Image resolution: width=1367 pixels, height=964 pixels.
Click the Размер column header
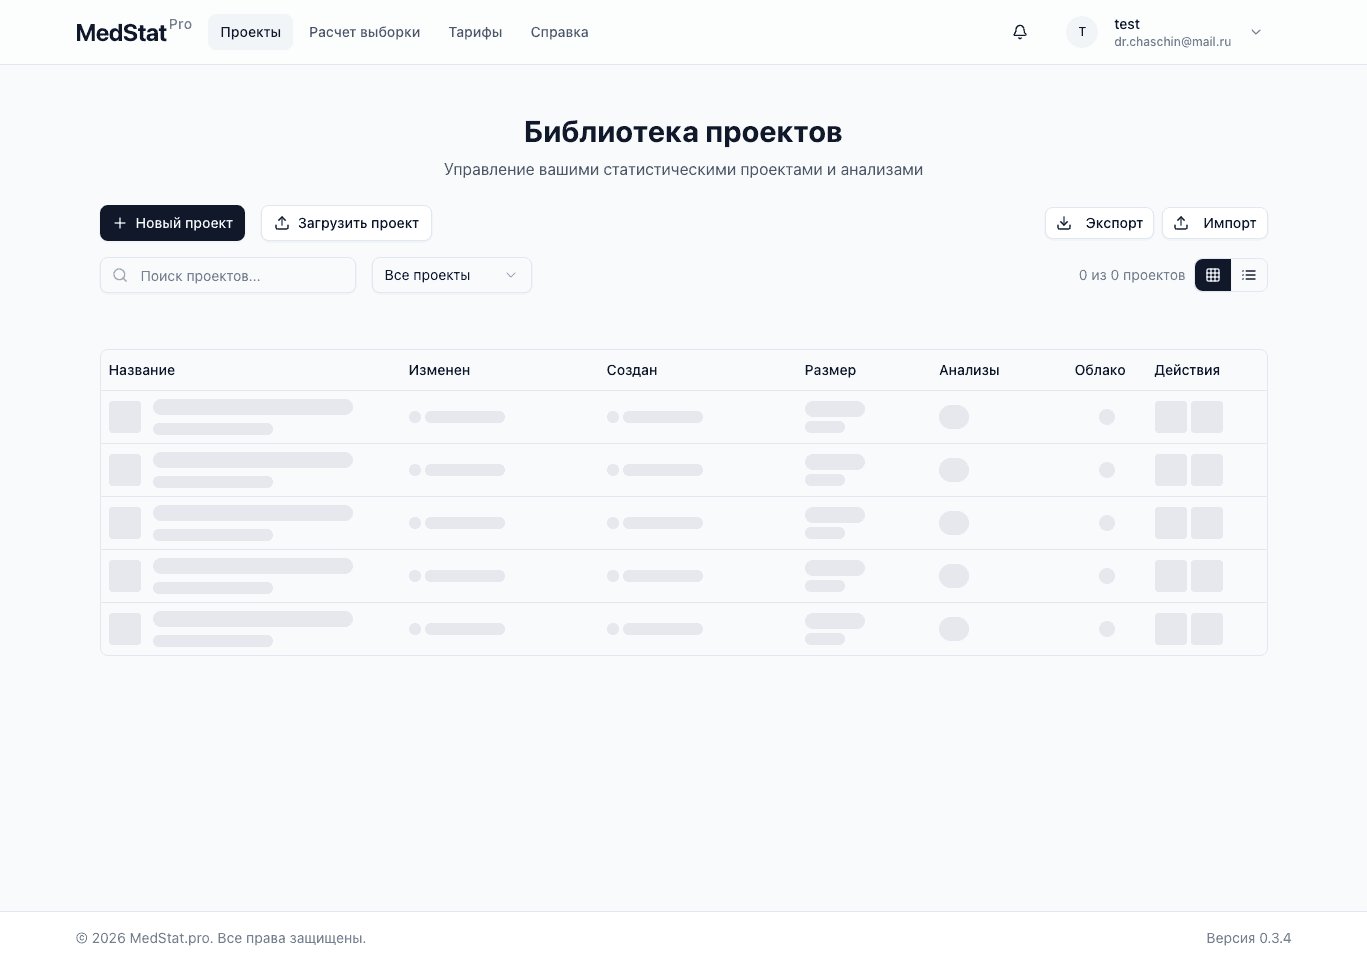click(x=830, y=370)
